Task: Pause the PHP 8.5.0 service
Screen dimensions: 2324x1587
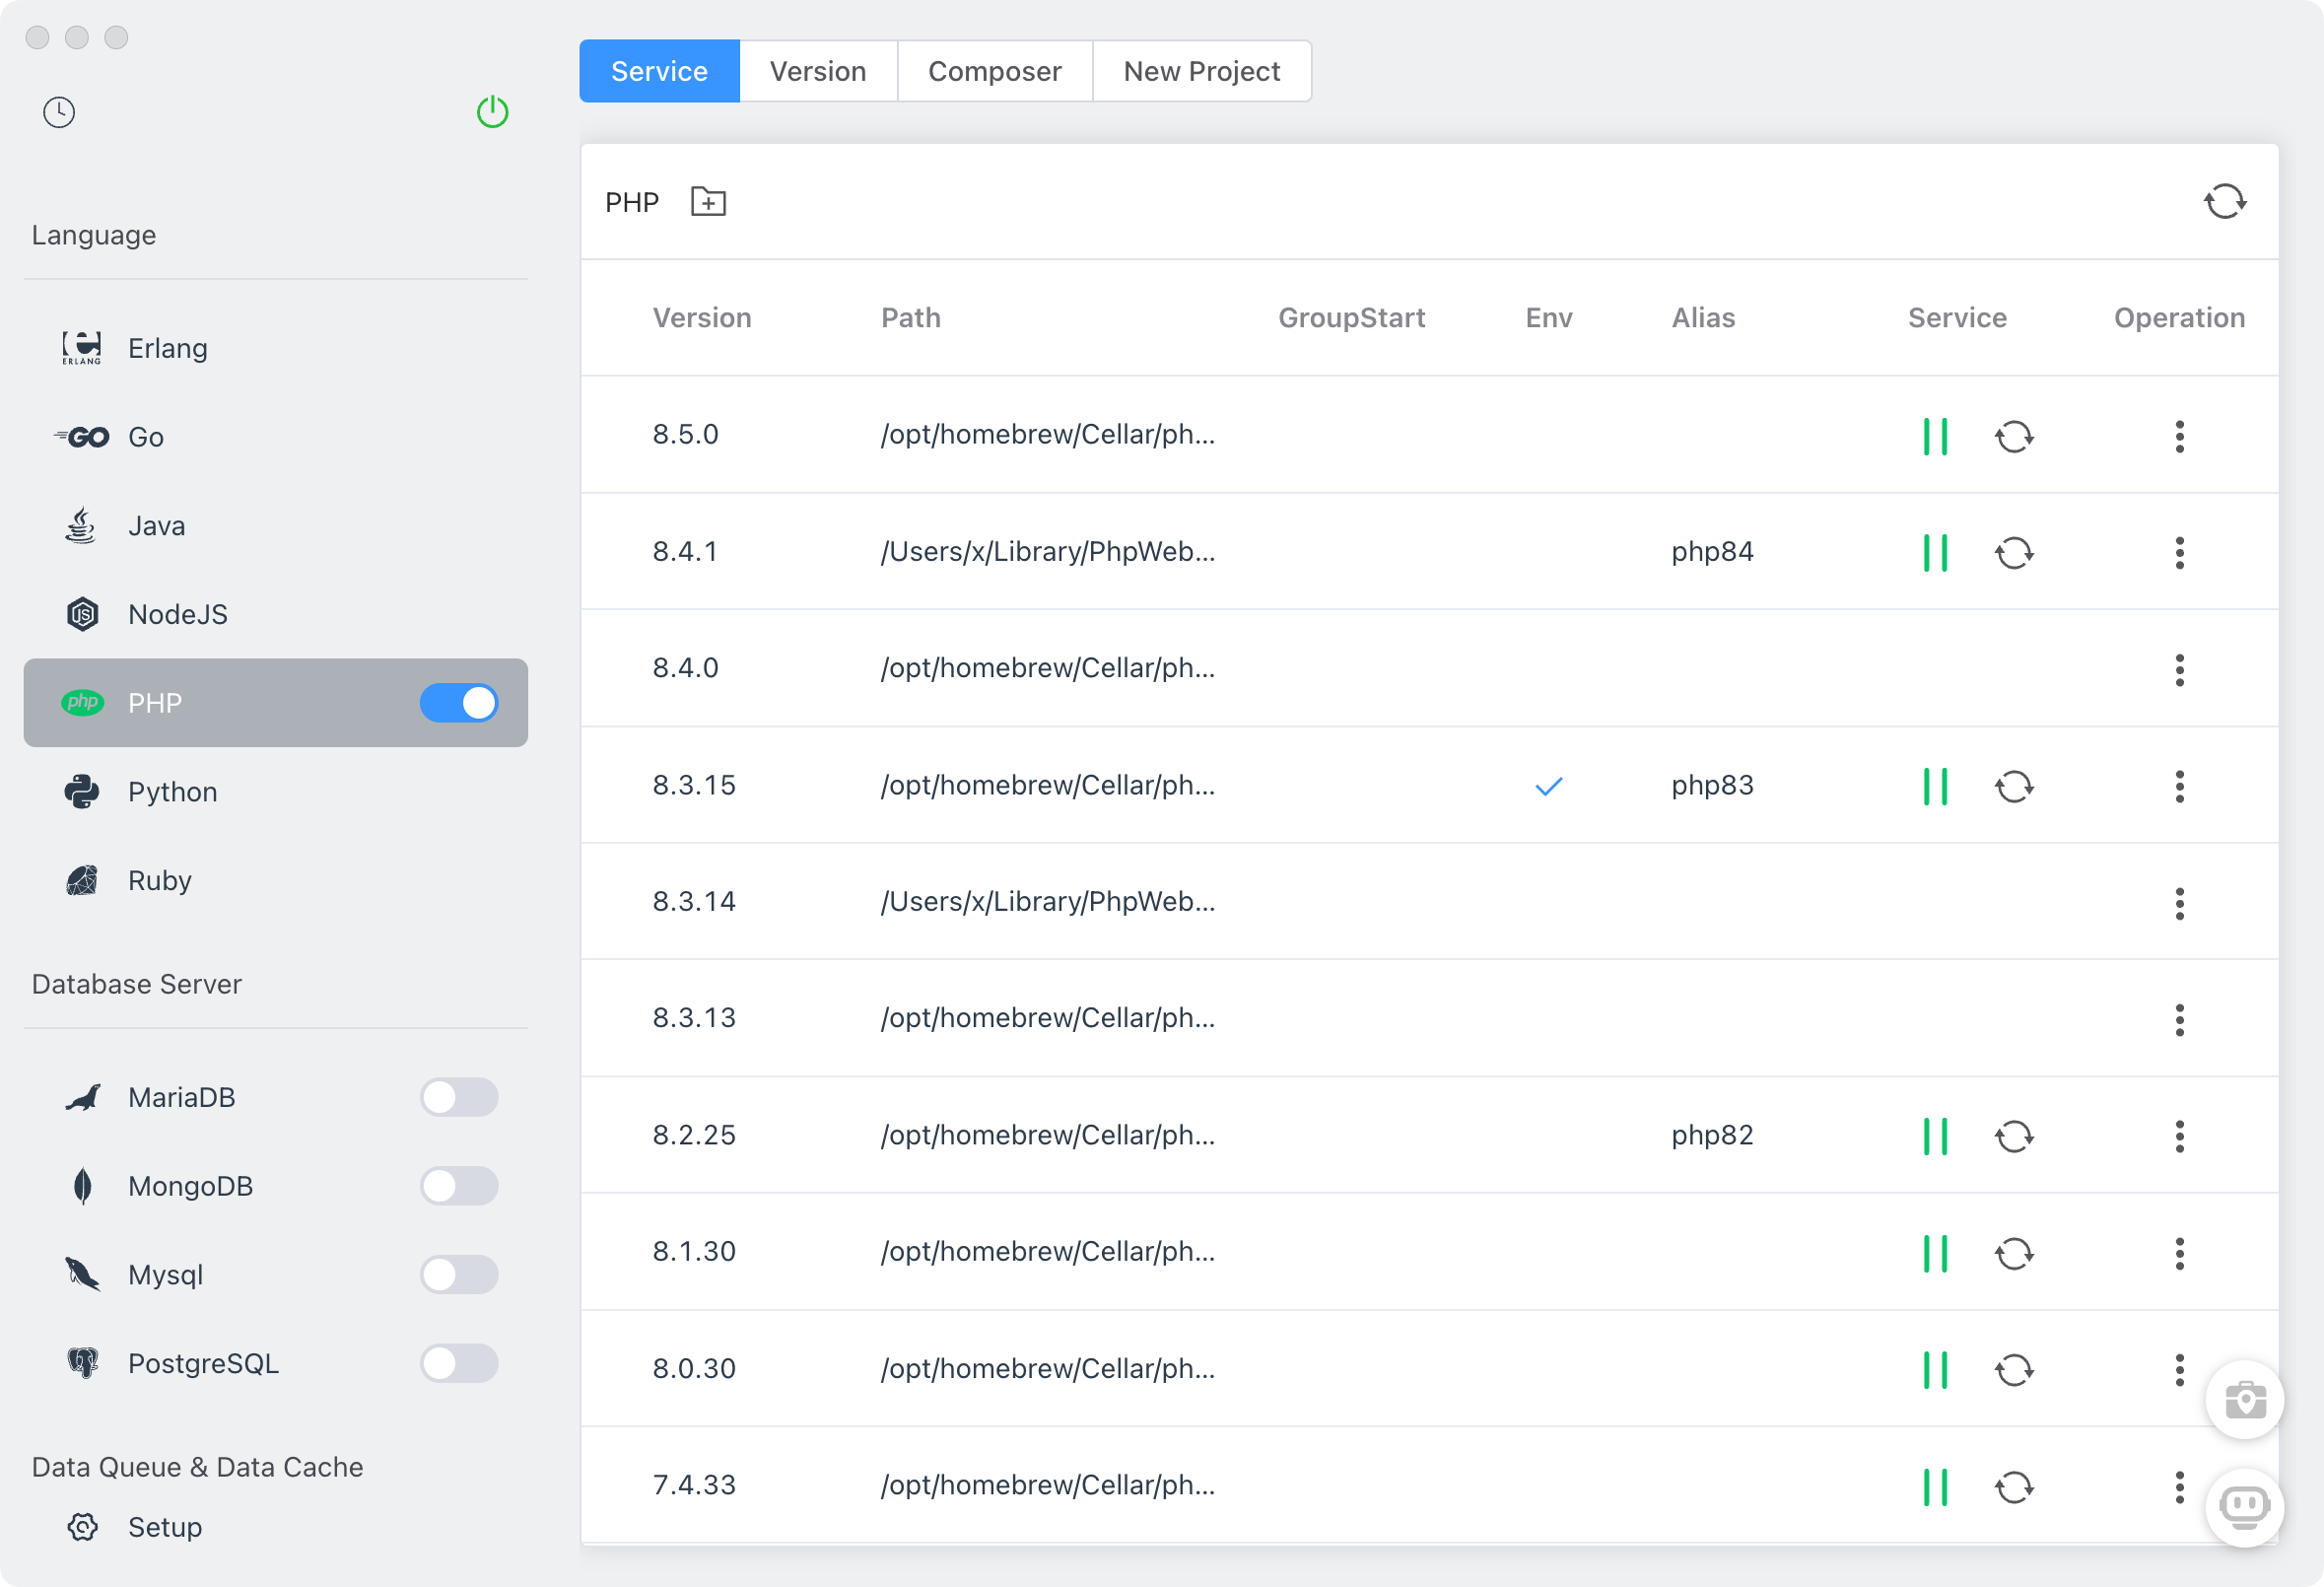Action: click(1934, 435)
